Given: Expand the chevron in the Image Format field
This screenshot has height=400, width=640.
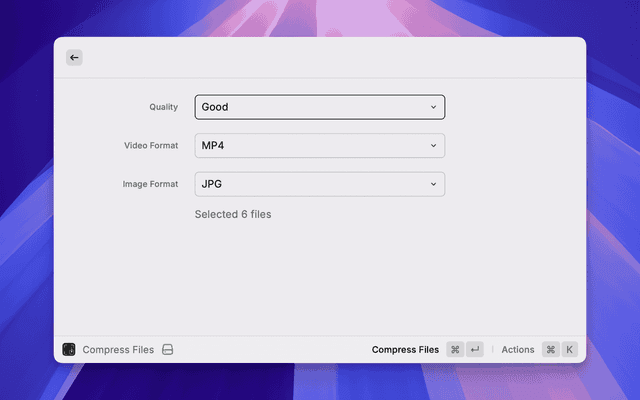Looking at the screenshot, I should pyautogui.click(x=433, y=184).
